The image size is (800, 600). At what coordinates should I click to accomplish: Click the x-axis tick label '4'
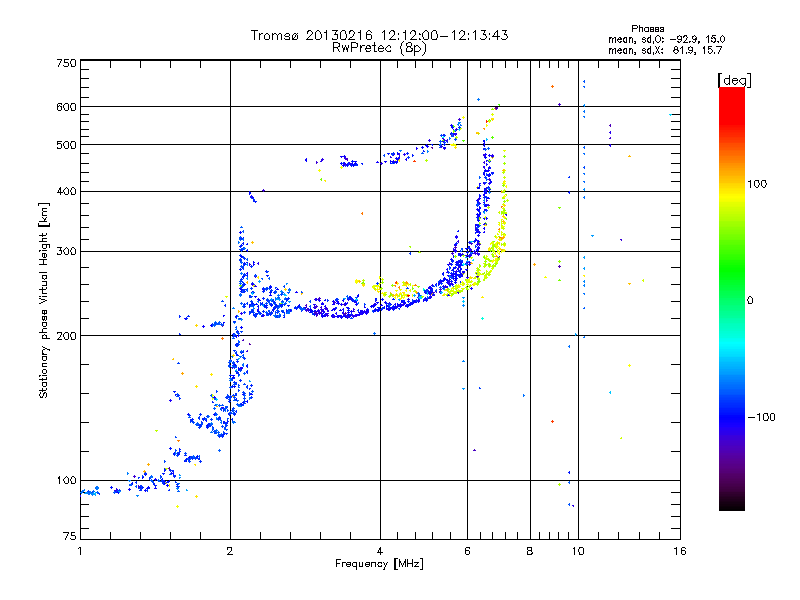(x=380, y=551)
